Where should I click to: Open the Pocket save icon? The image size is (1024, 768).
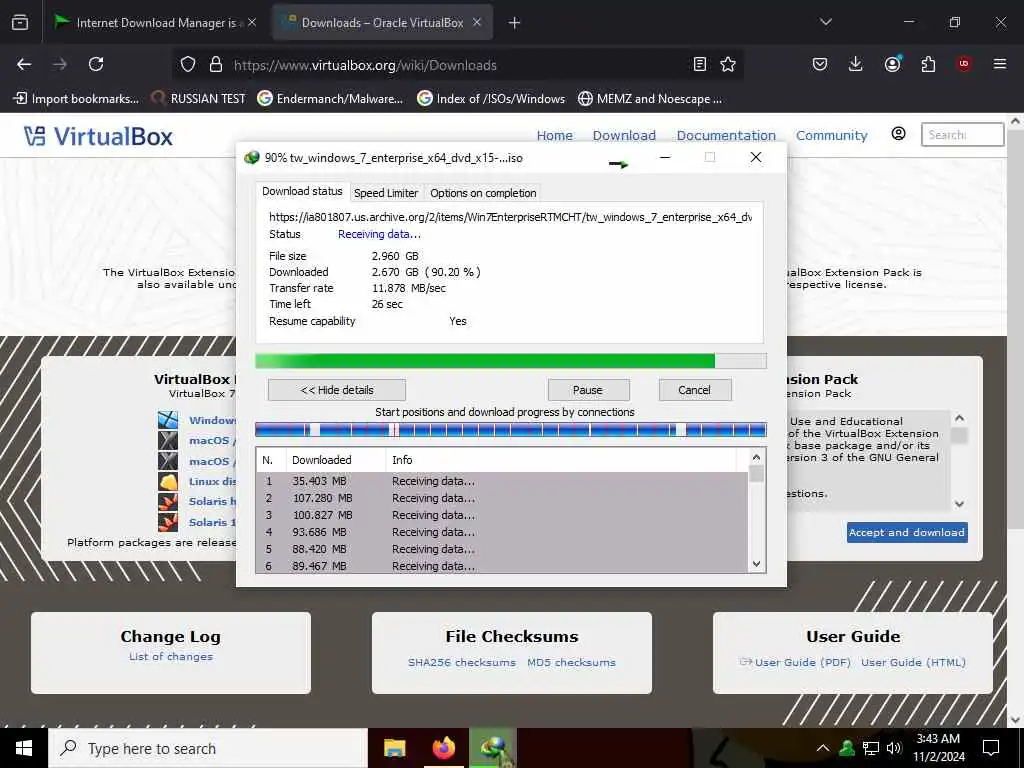pos(820,64)
